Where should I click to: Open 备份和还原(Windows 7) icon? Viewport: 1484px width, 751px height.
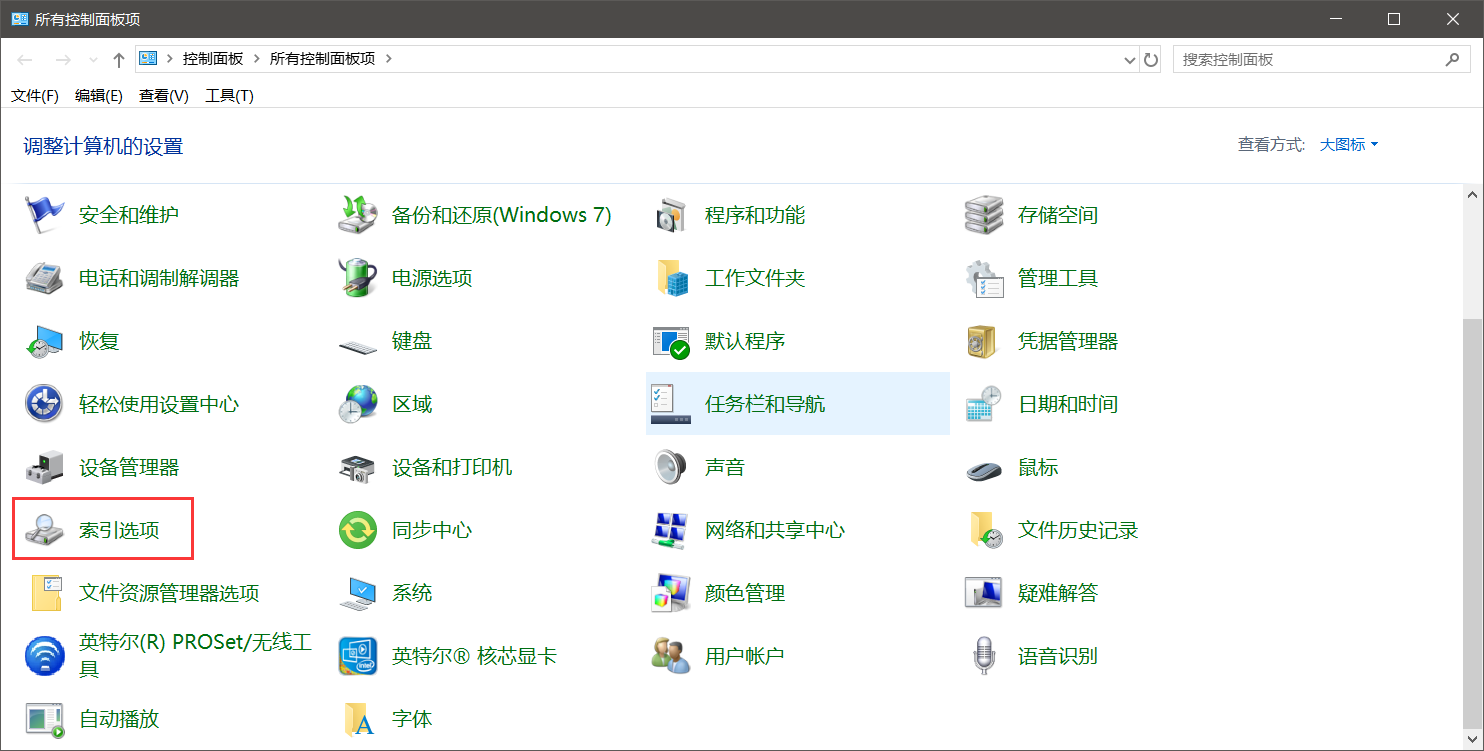pos(358,215)
